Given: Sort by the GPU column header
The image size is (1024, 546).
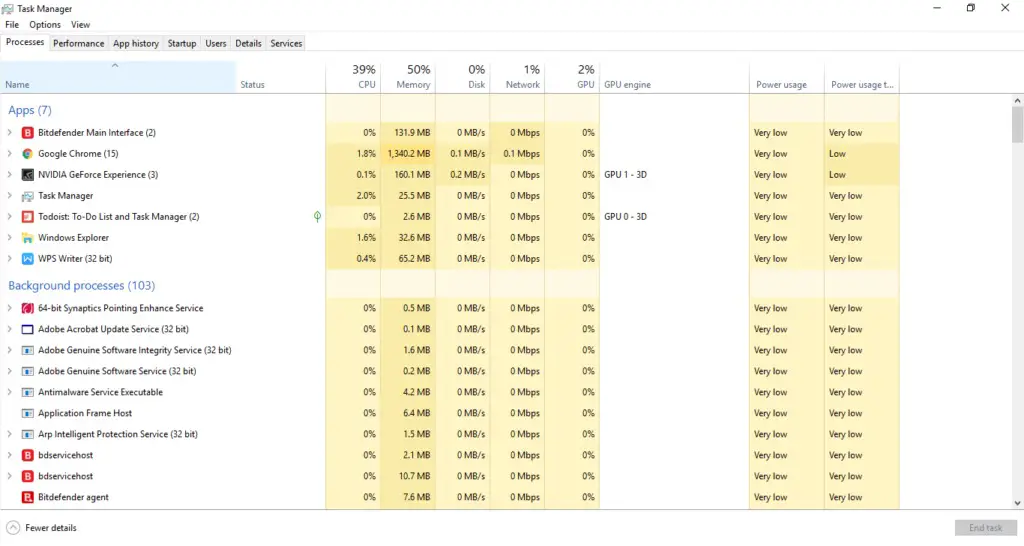Looking at the screenshot, I should click(572, 77).
